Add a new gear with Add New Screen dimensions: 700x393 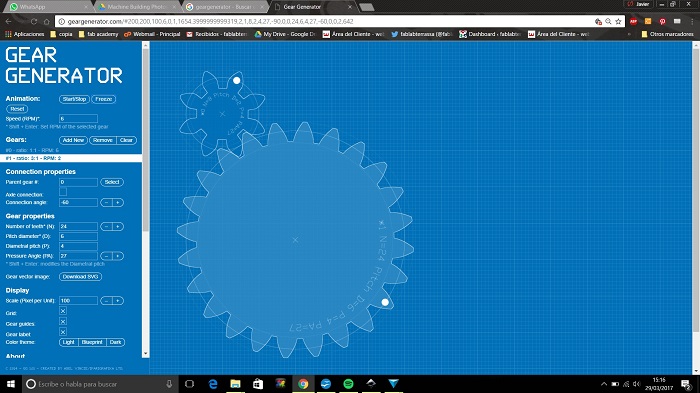pyautogui.click(x=73, y=140)
